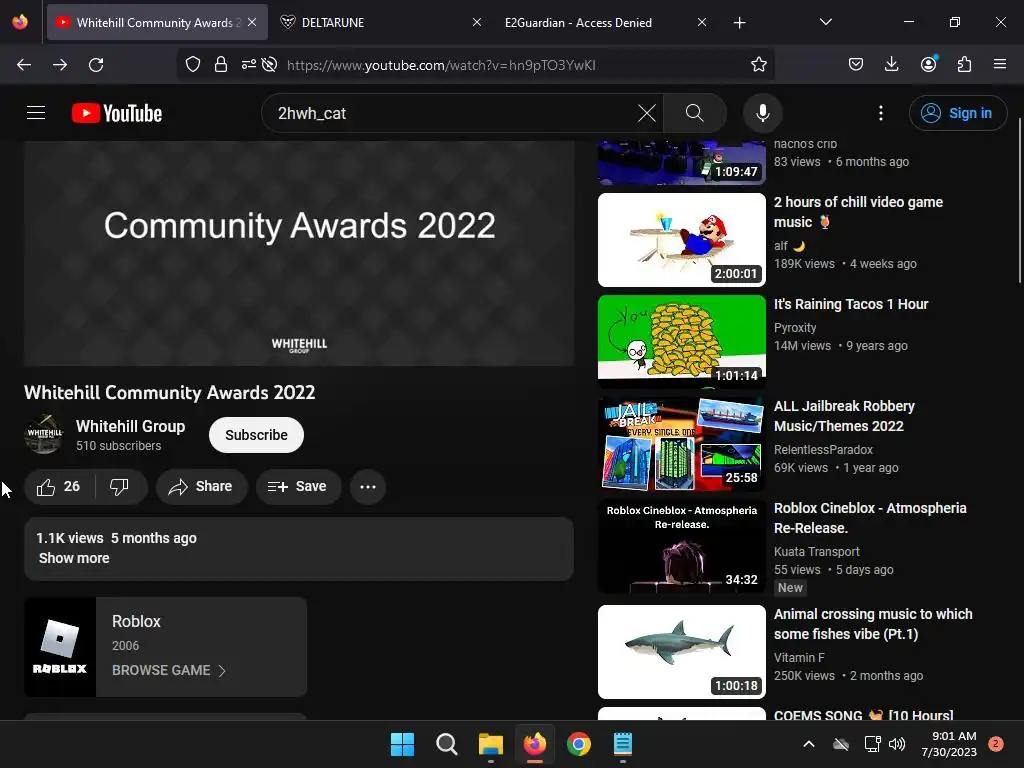The height and width of the screenshot is (768, 1024).
Task: Open notification center badge
Action: [995, 744]
